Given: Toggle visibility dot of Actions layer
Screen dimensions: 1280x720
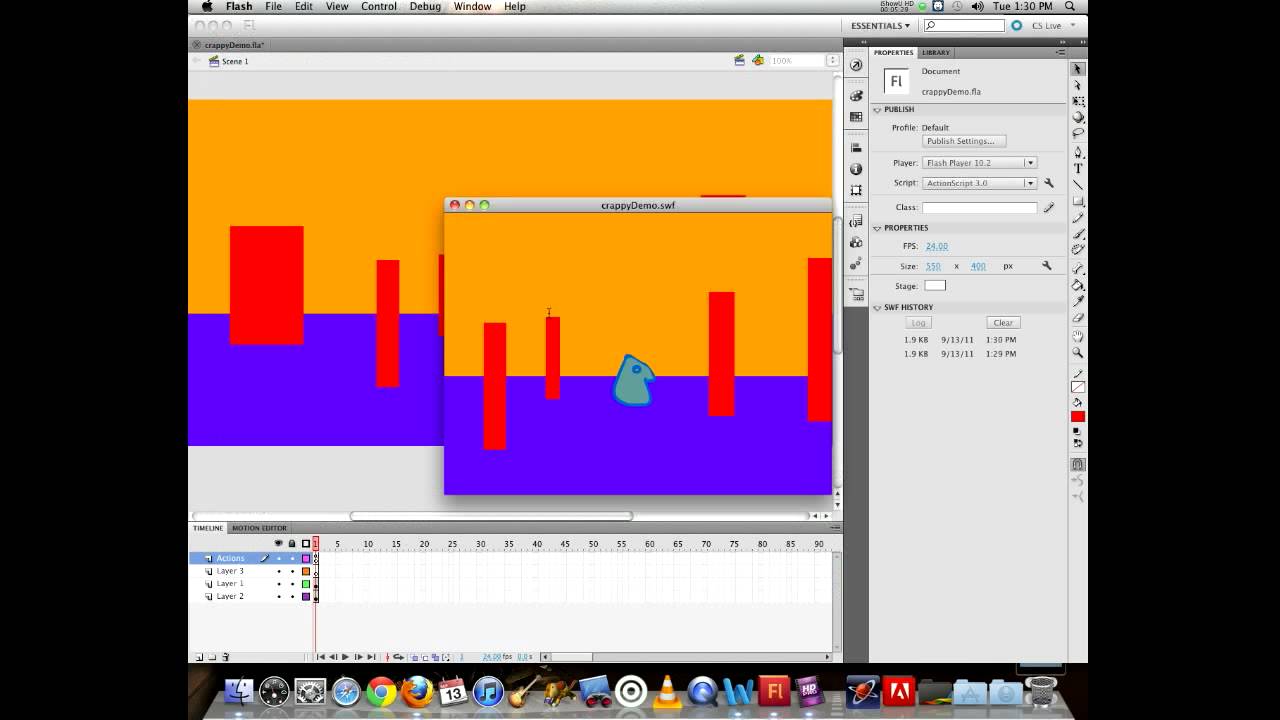Looking at the screenshot, I should coord(279,558).
